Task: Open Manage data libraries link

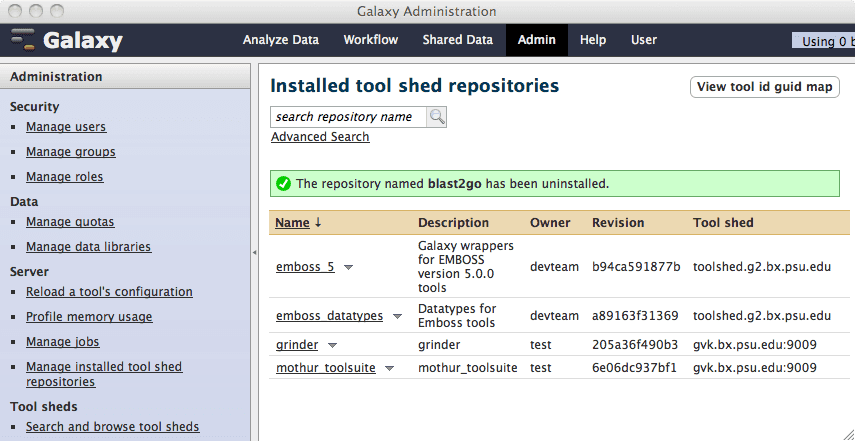Action: click(x=88, y=247)
